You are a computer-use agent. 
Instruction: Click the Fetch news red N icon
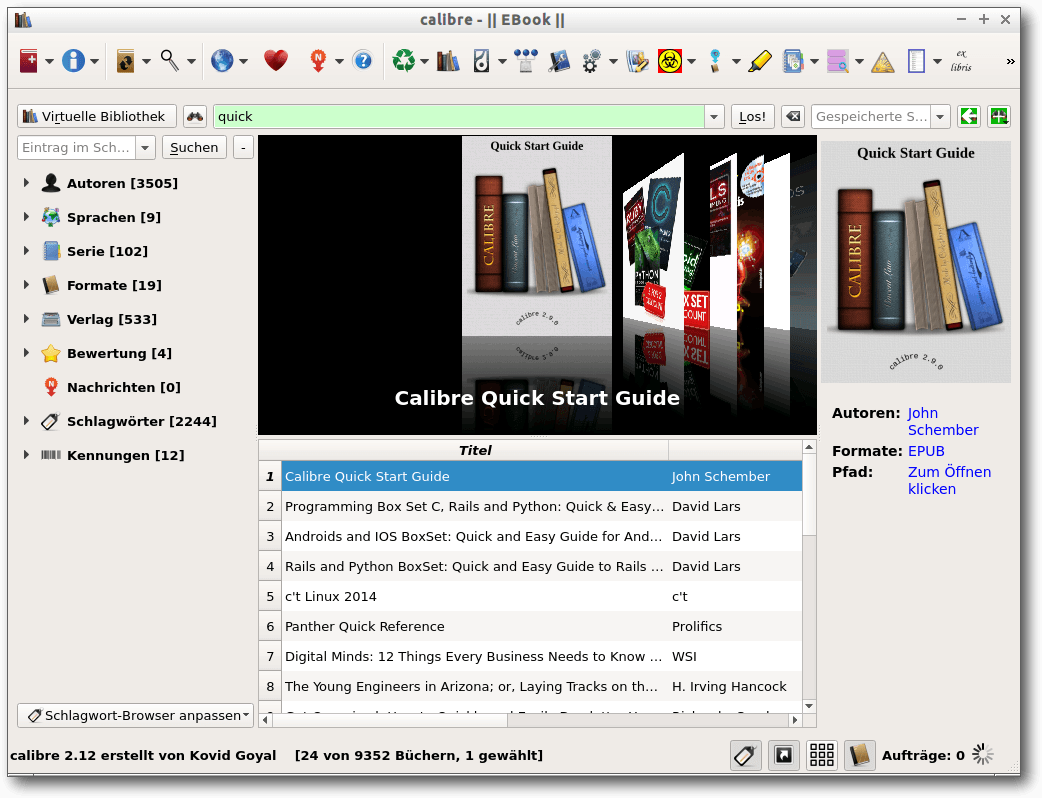point(318,61)
